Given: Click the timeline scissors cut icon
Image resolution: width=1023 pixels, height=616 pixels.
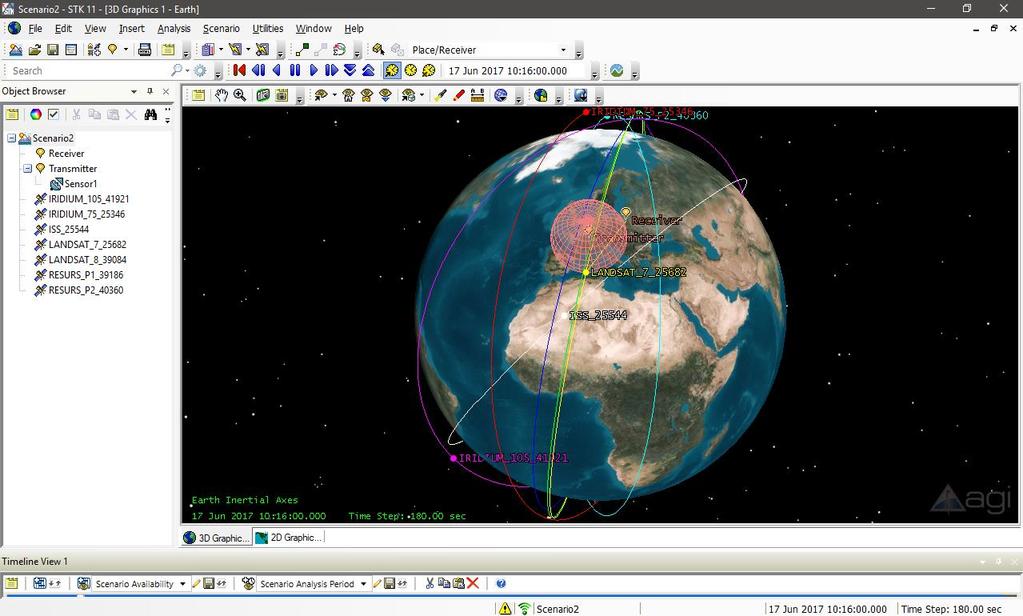Looking at the screenshot, I should coord(429,583).
